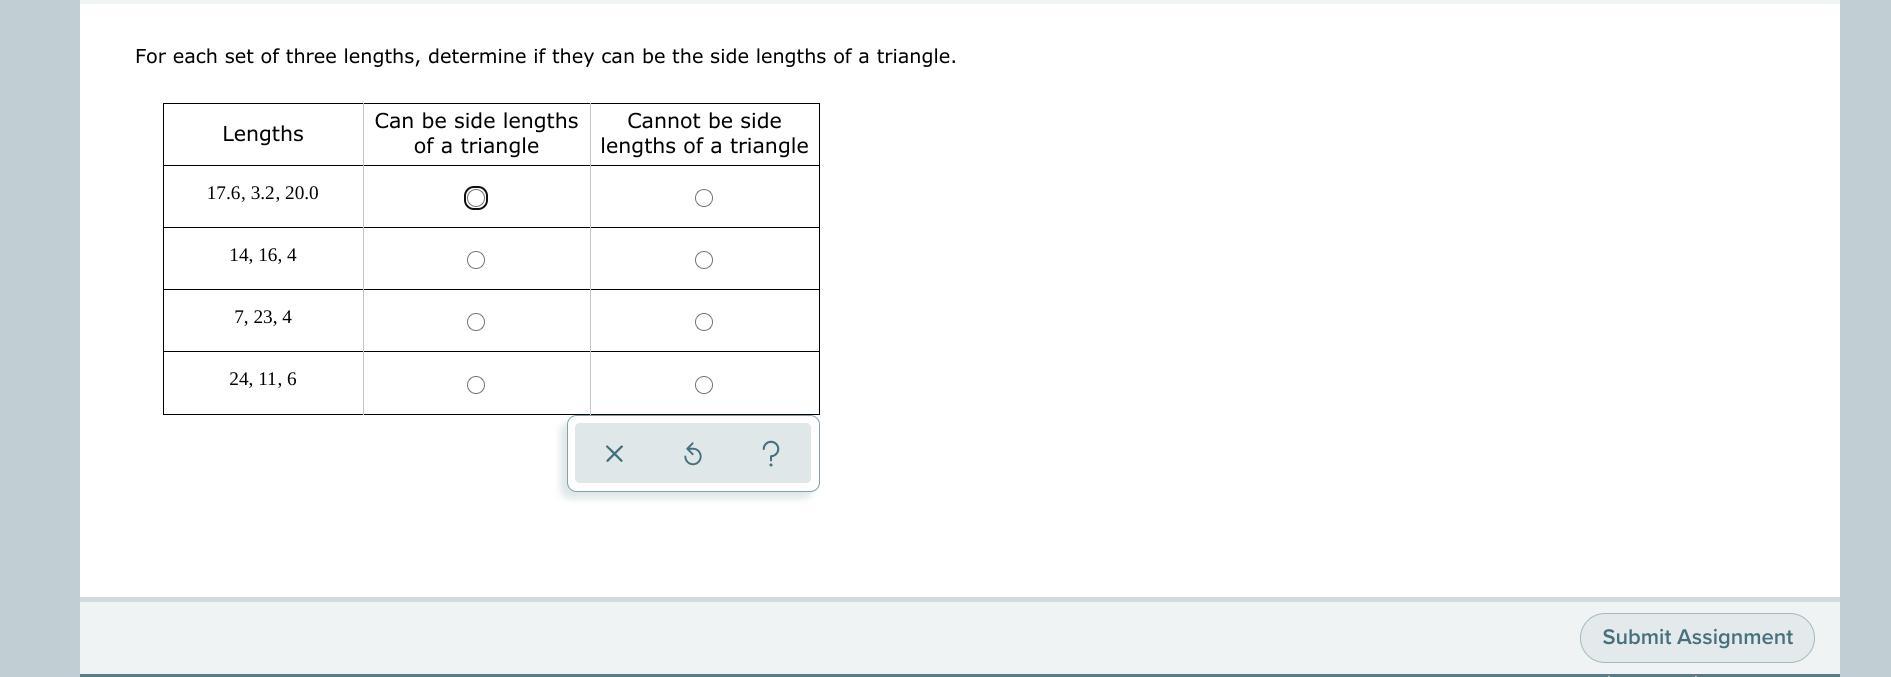The height and width of the screenshot is (677, 1891).
Task: Mark 14, 16, 4 as cannot be triangle
Action: [704, 260]
